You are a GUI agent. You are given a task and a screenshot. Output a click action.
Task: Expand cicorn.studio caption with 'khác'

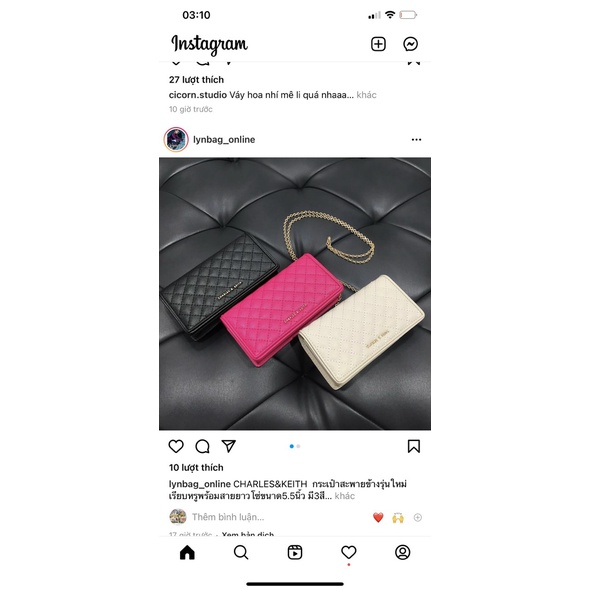tap(366, 95)
